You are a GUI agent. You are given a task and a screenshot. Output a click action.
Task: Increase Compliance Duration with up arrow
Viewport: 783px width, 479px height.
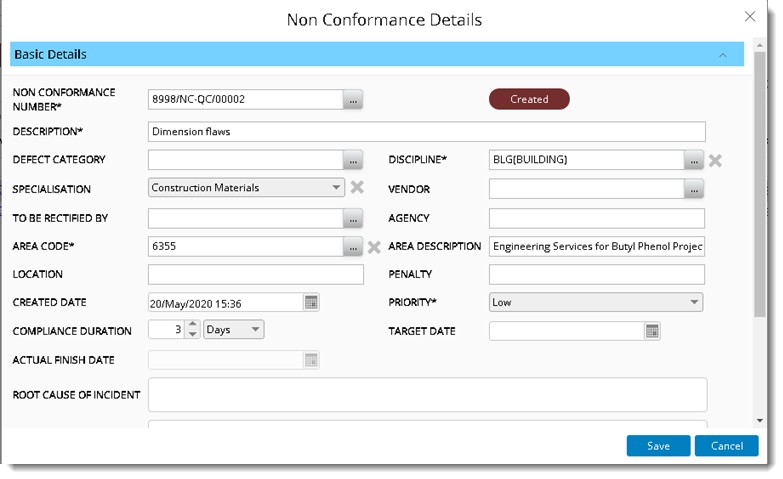[x=192, y=325]
